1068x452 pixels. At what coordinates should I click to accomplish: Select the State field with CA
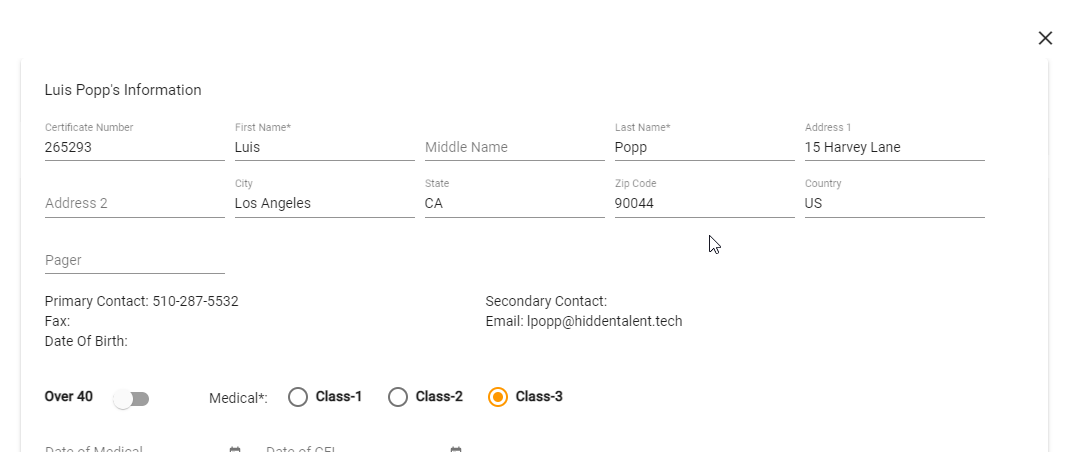[514, 203]
